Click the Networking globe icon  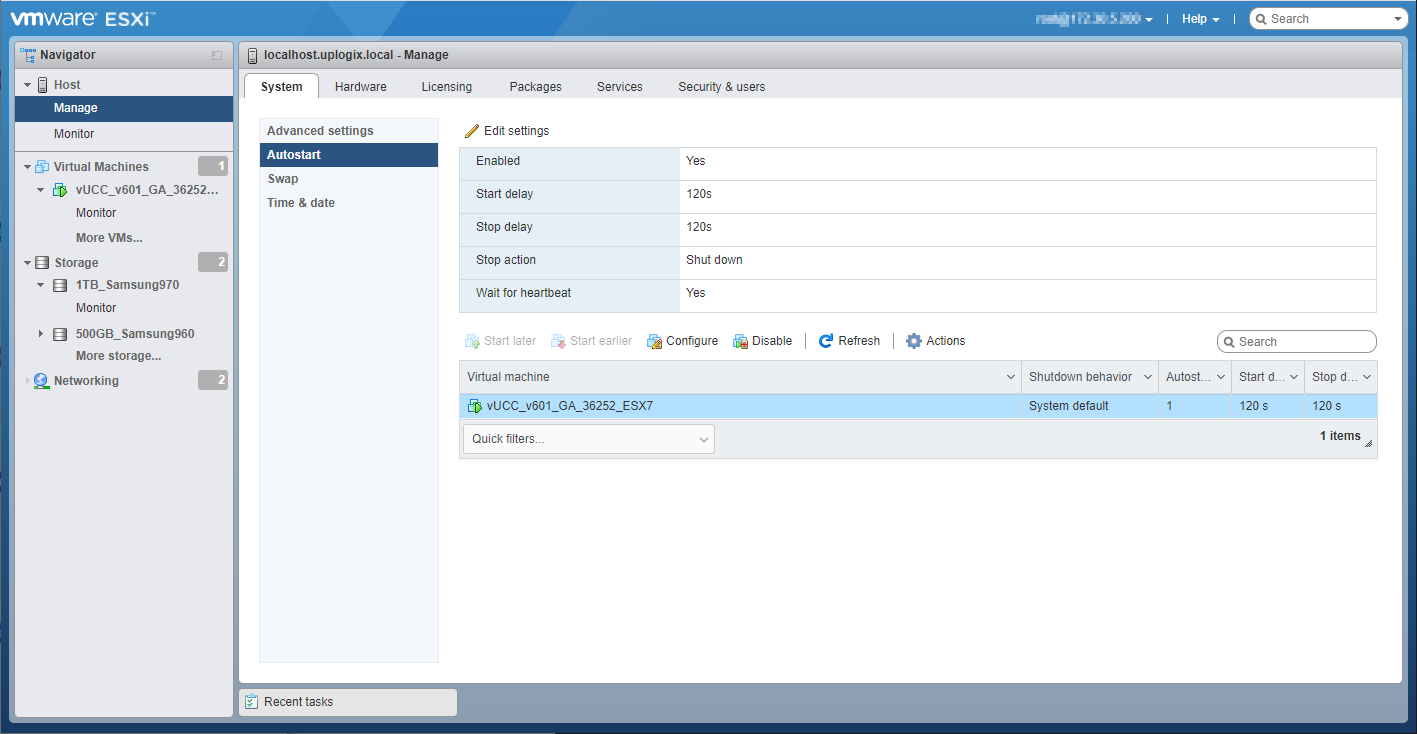[x=41, y=381]
